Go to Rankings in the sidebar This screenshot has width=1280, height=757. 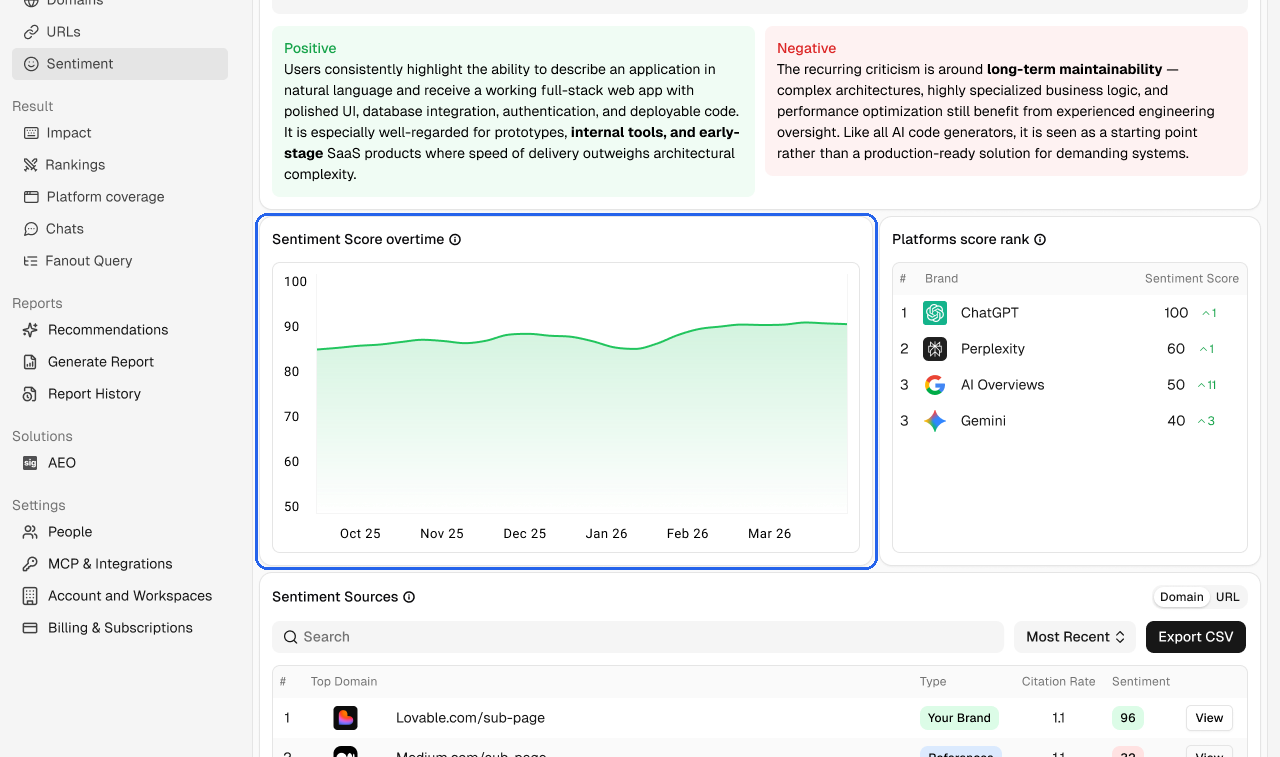click(120, 165)
